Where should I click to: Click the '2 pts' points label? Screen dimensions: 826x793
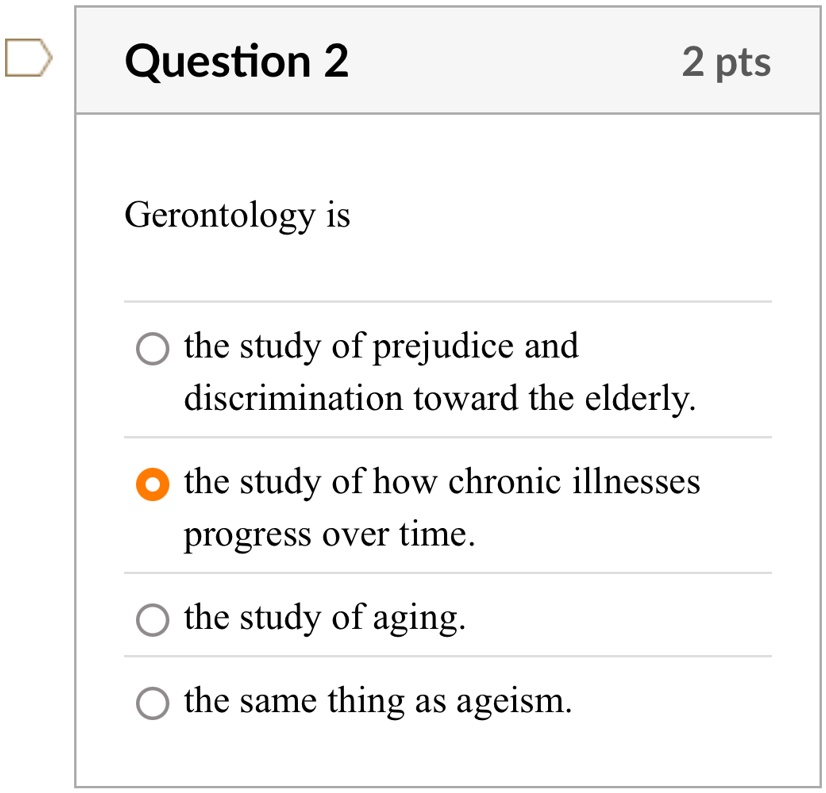point(726,63)
